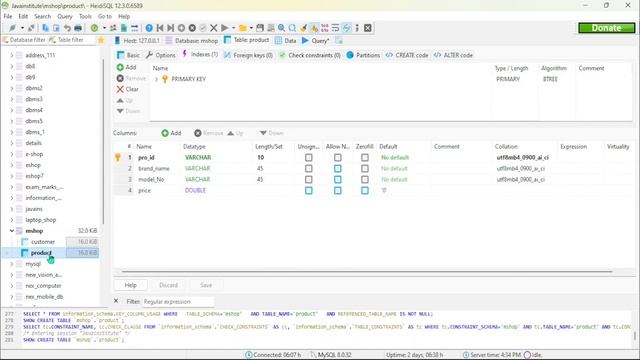640x360 pixels.
Task: Toggle Allow NULL checkbox for pro_id
Action: 338,157
